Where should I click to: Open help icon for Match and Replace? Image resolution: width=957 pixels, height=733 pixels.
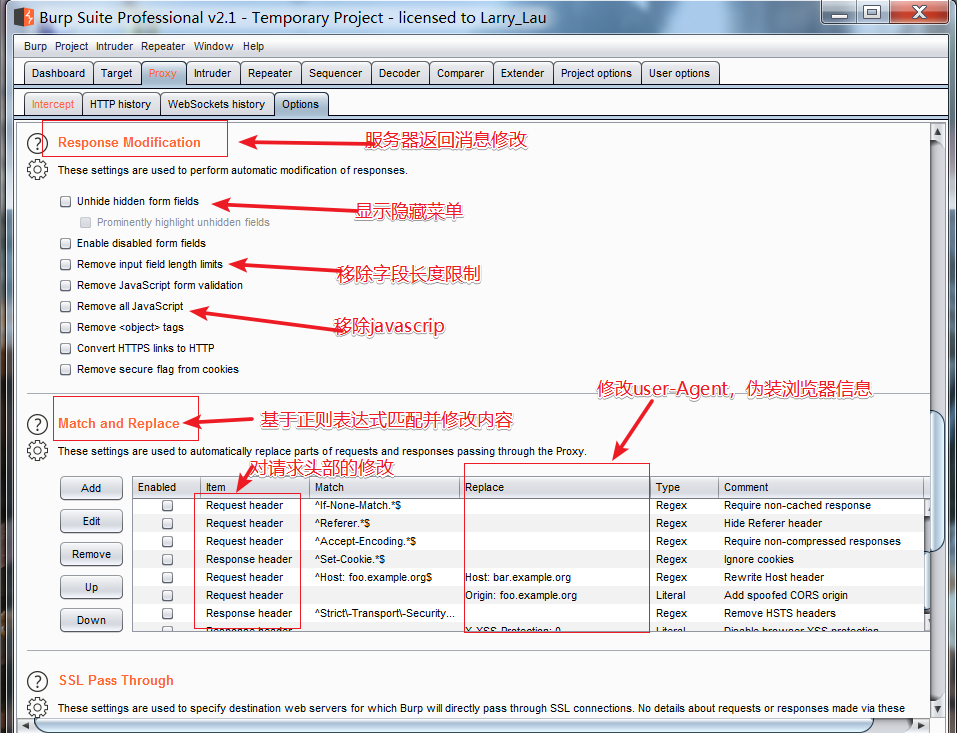click(37, 424)
